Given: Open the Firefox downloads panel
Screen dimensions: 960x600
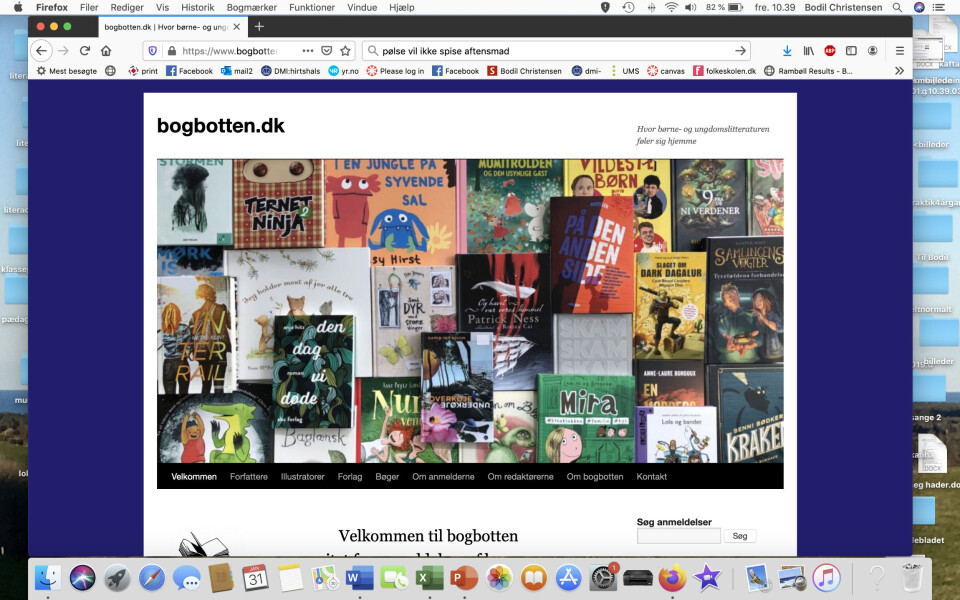Looking at the screenshot, I should (787, 51).
